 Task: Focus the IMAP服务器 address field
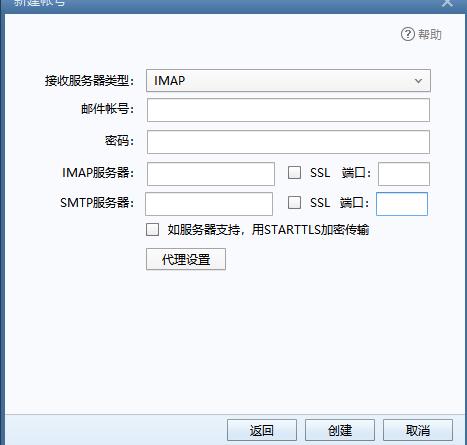coord(211,174)
